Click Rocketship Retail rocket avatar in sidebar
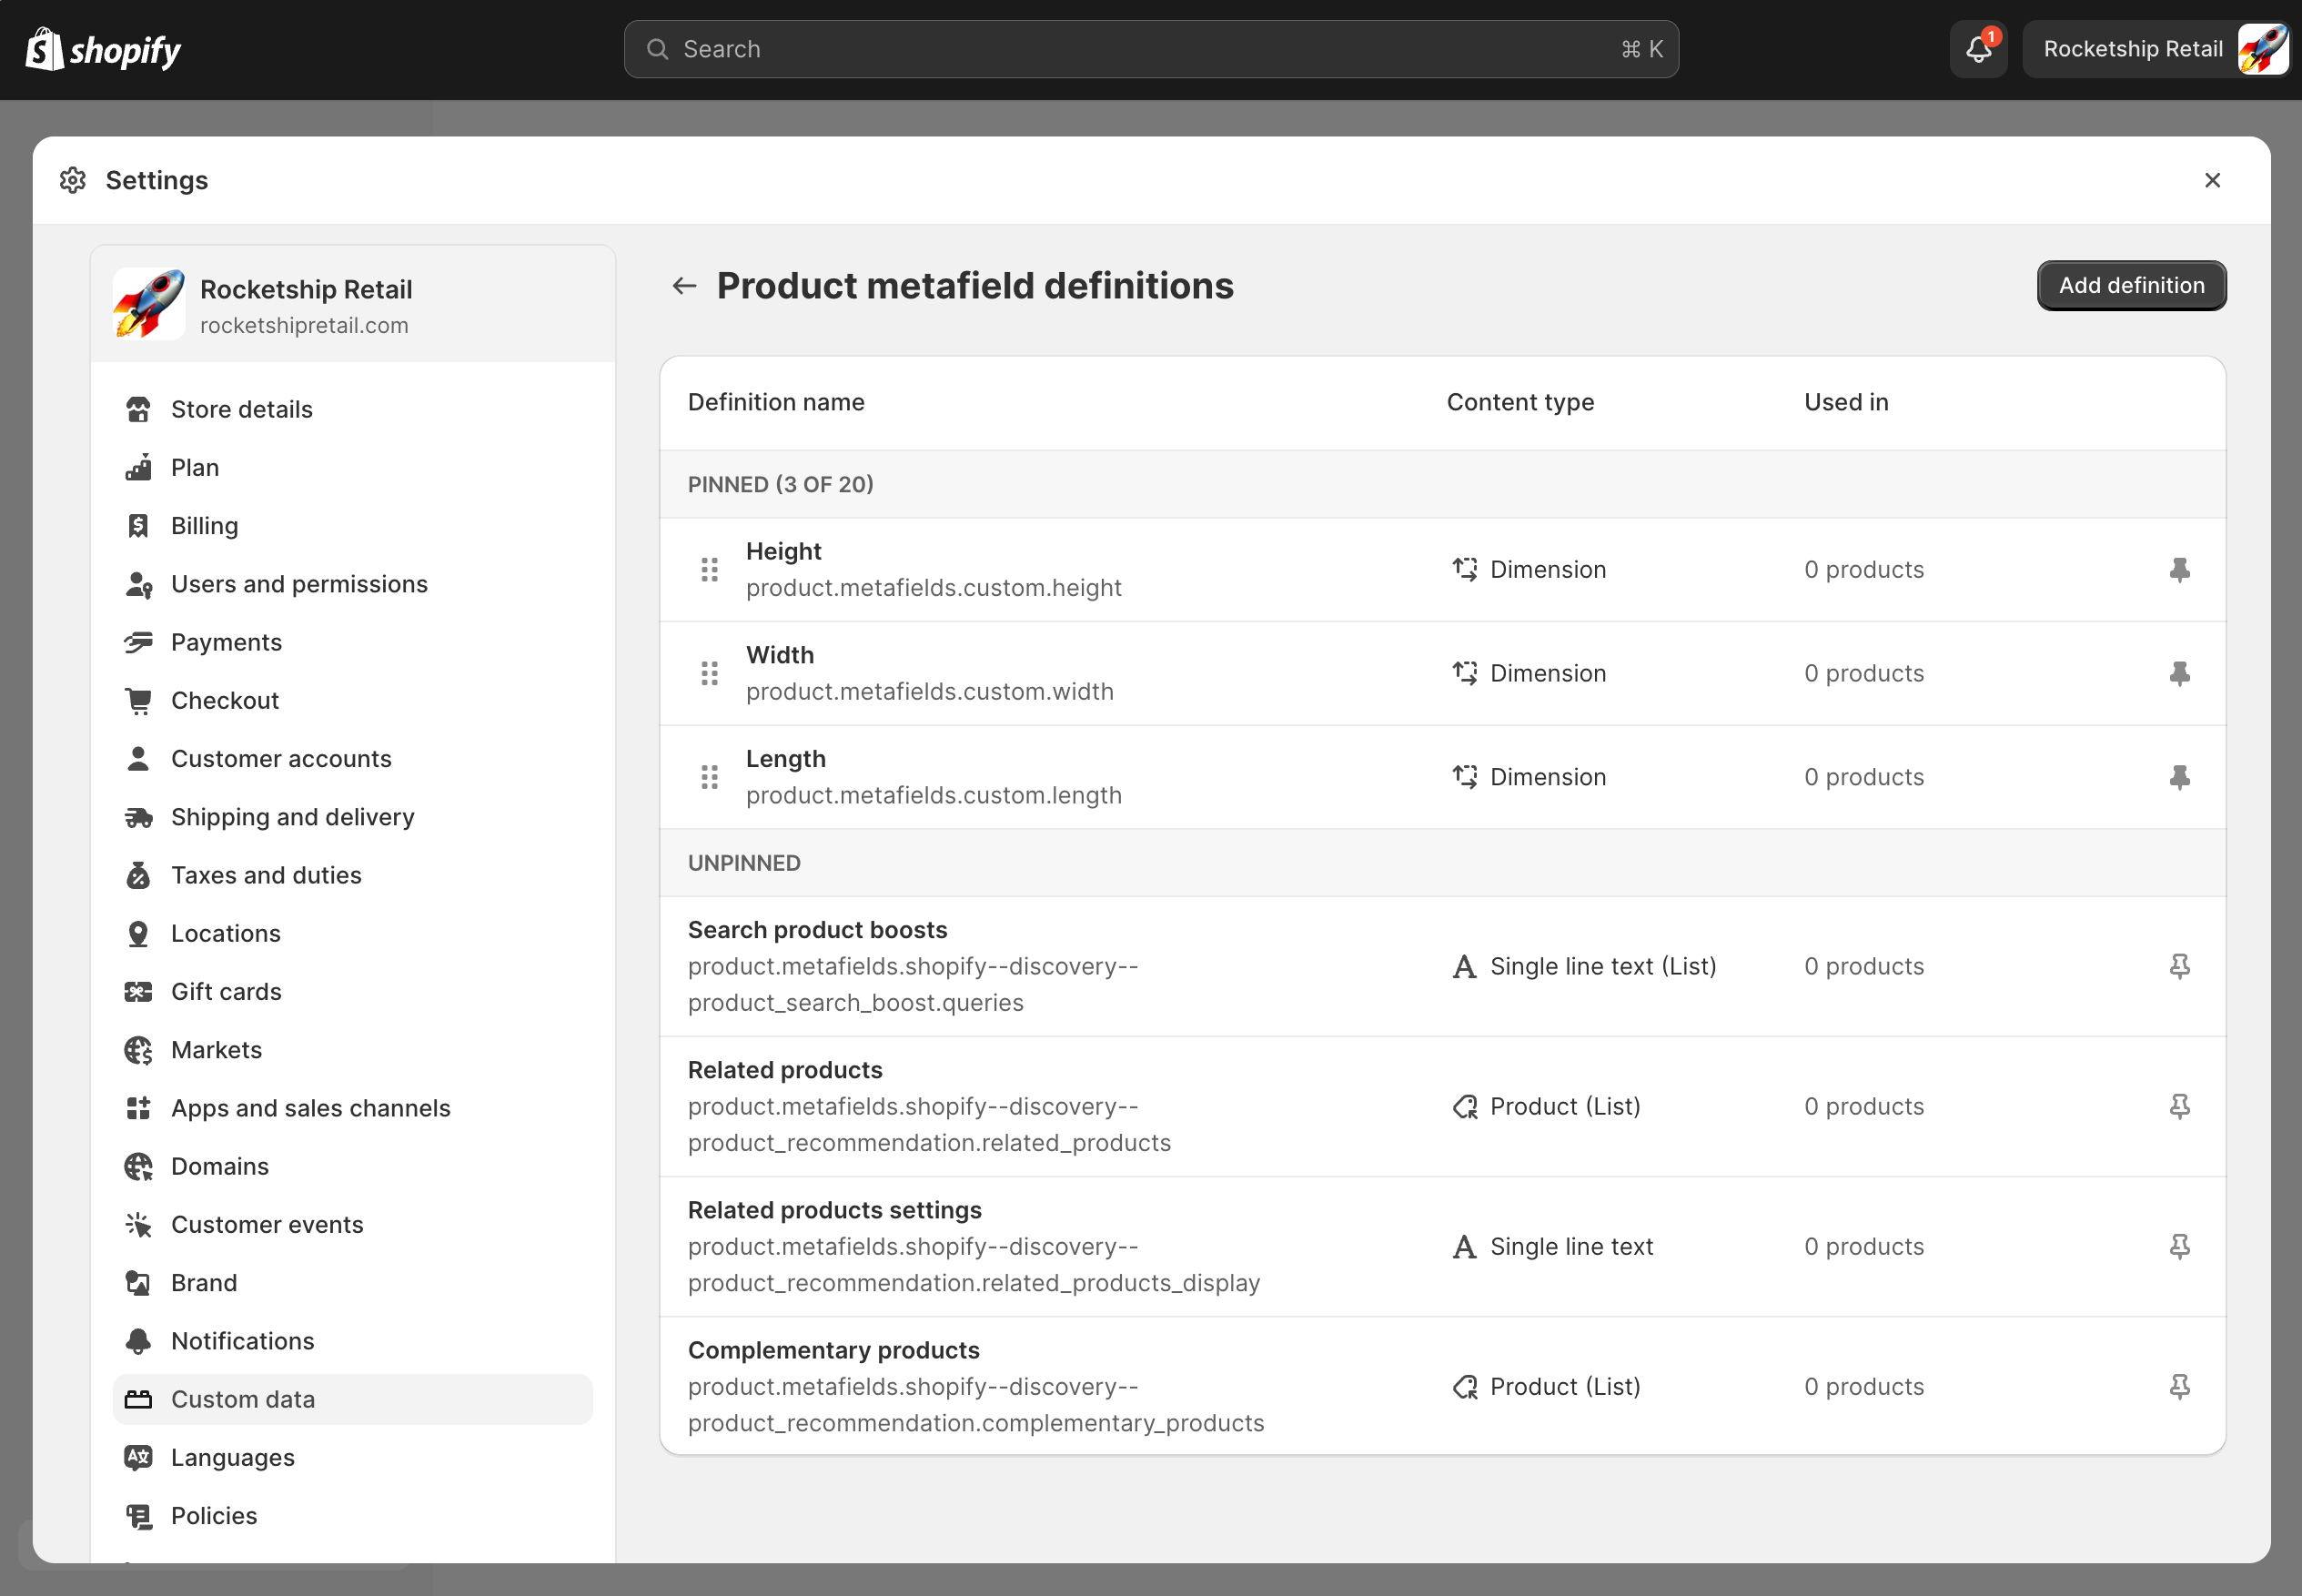Screen dimensions: 2302x1596 coord(149,305)
